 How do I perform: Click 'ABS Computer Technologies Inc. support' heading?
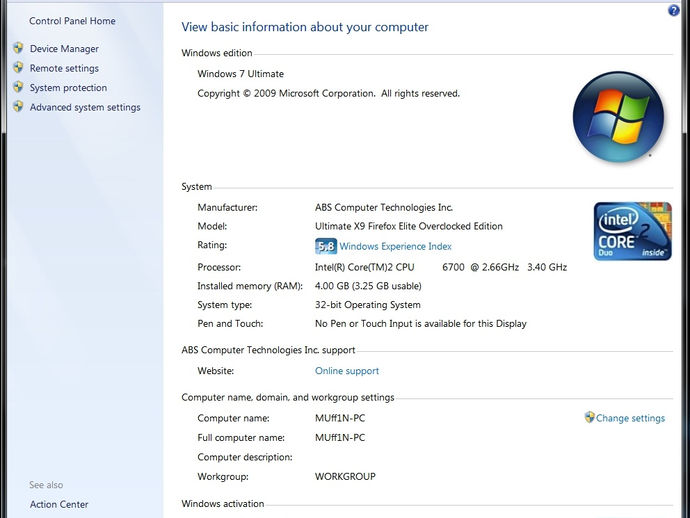(268, 350)
